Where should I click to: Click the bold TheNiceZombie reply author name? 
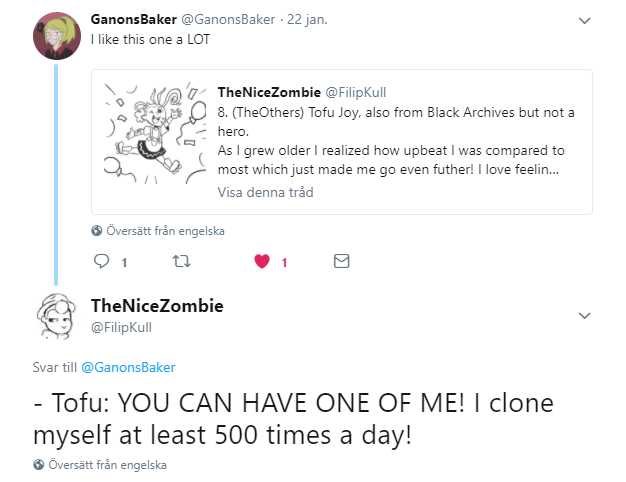click(x=157, y=306)
